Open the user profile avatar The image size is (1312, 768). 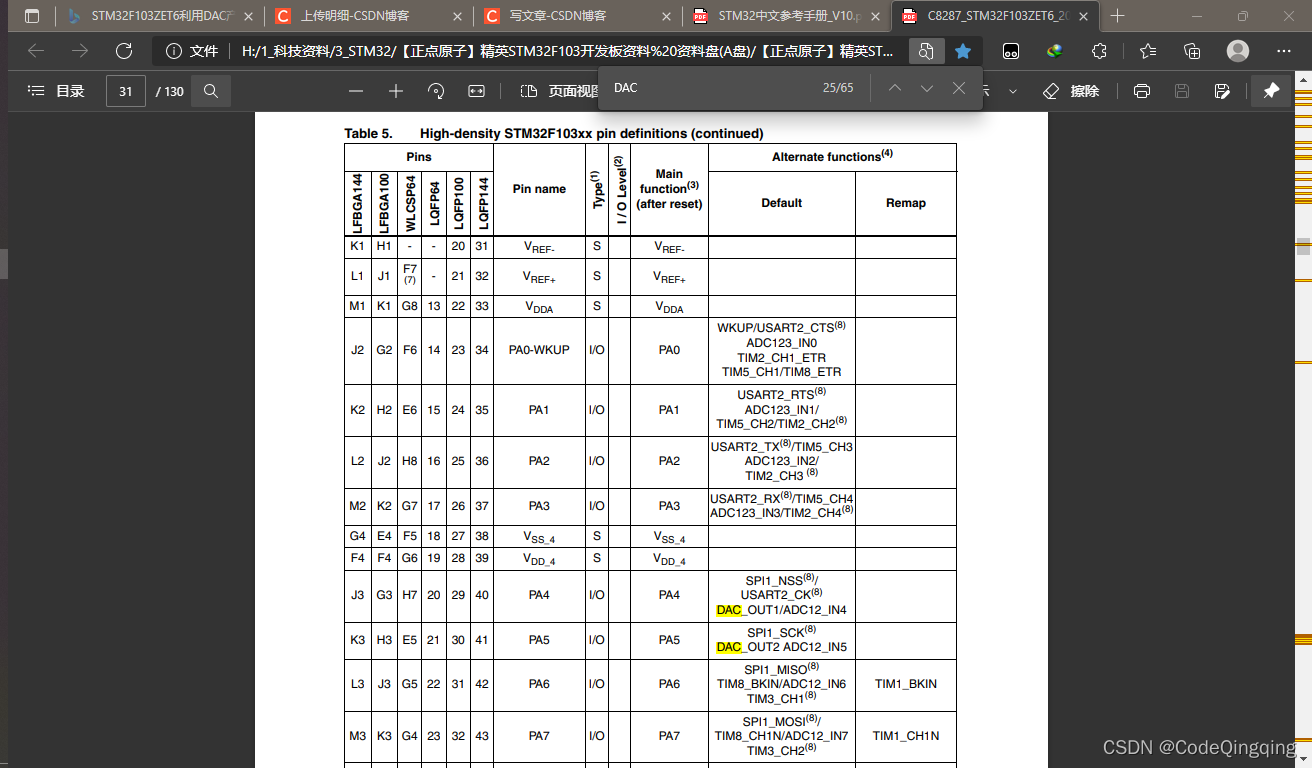1238,51
